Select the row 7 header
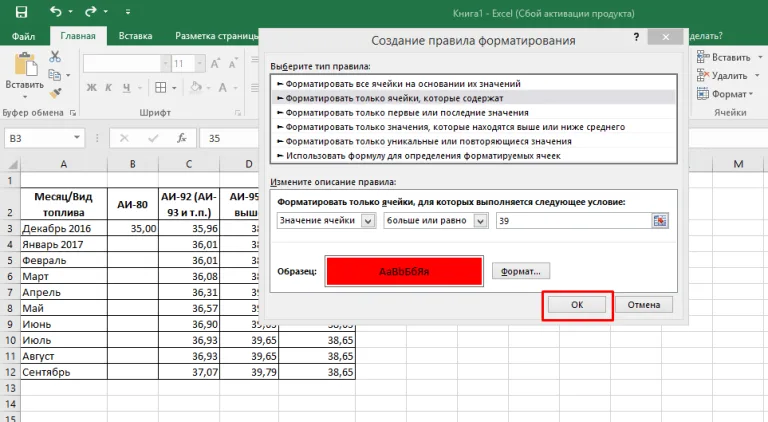Image resolution: width=768 pixels, height=422 pixels. pyautogui.click(x=10, y=292)
